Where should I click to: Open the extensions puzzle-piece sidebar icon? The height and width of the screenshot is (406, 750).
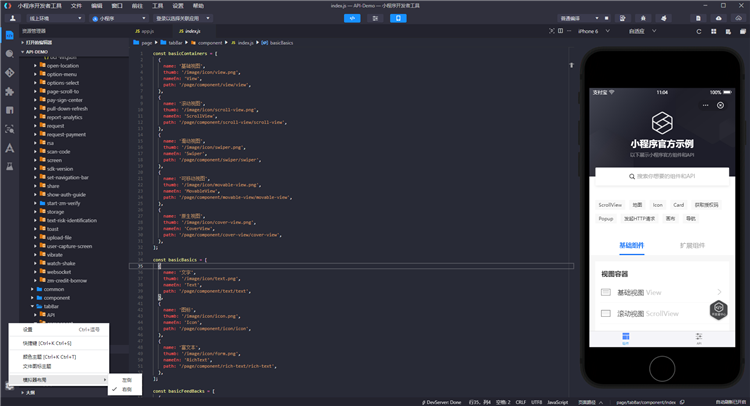coord(9,91)
